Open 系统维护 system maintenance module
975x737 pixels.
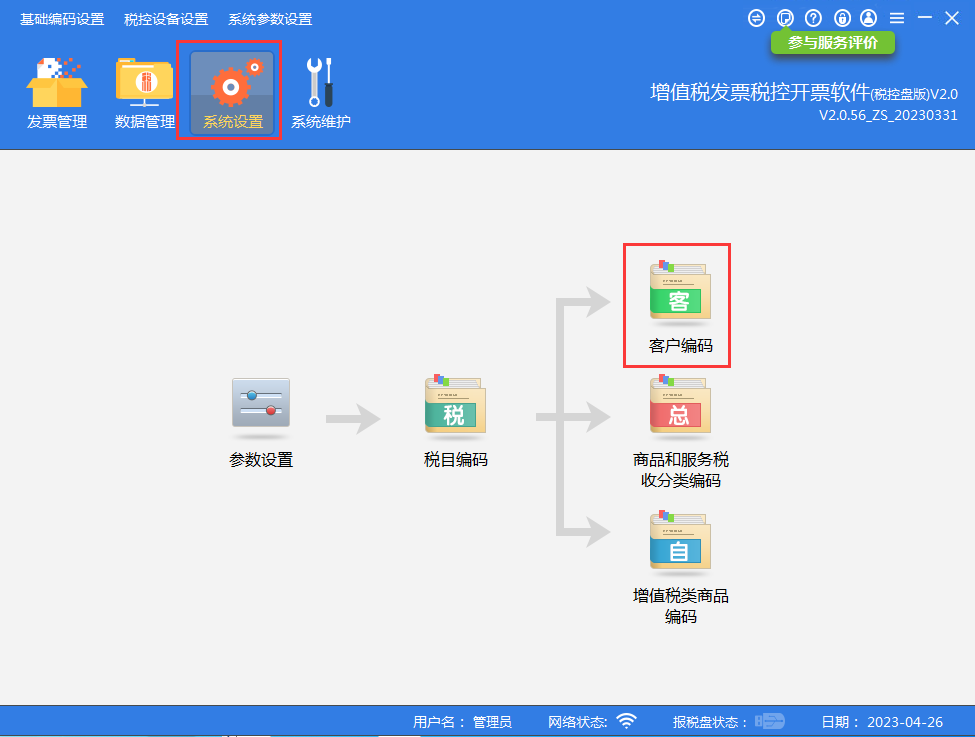point(320,93)
